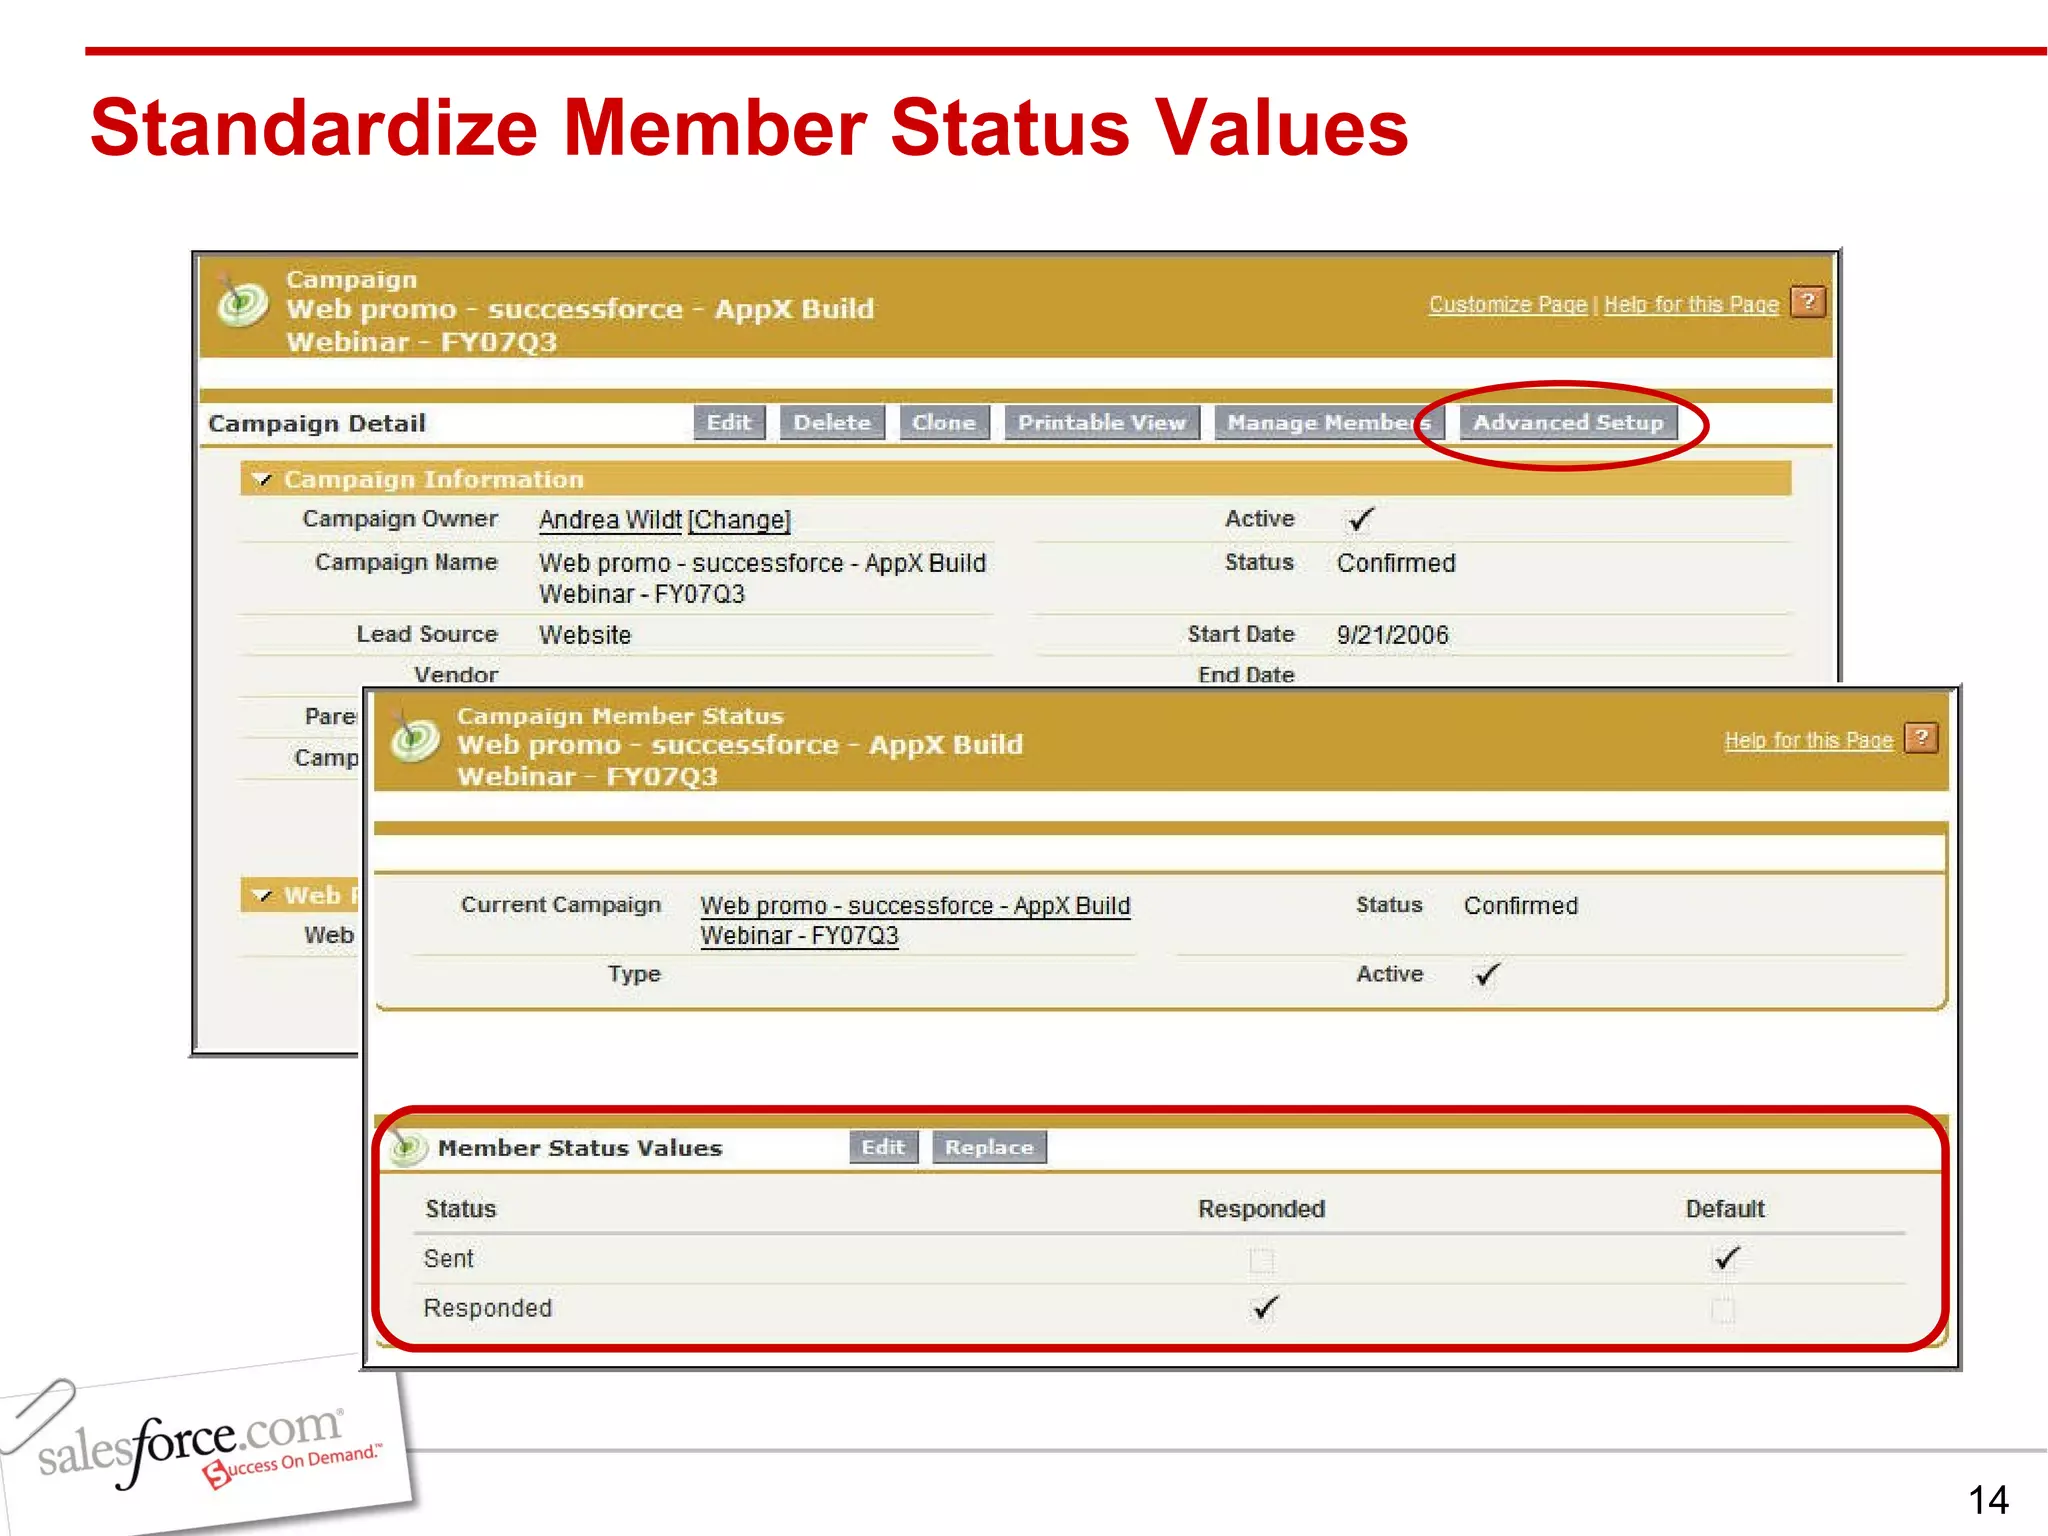The height and width of the screenshot is (1536, 2048).
Task: Toggle the Responded checkbox for Sent row
Action: pyautogui.click(x=1262, y=1260)
